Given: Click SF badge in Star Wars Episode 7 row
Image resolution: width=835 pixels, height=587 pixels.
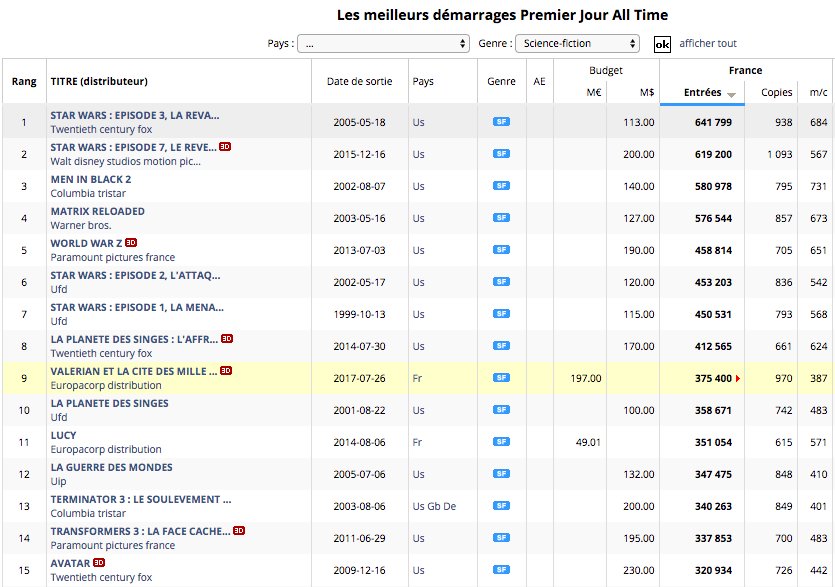Looking at the screenshot, I should point(501,153).
